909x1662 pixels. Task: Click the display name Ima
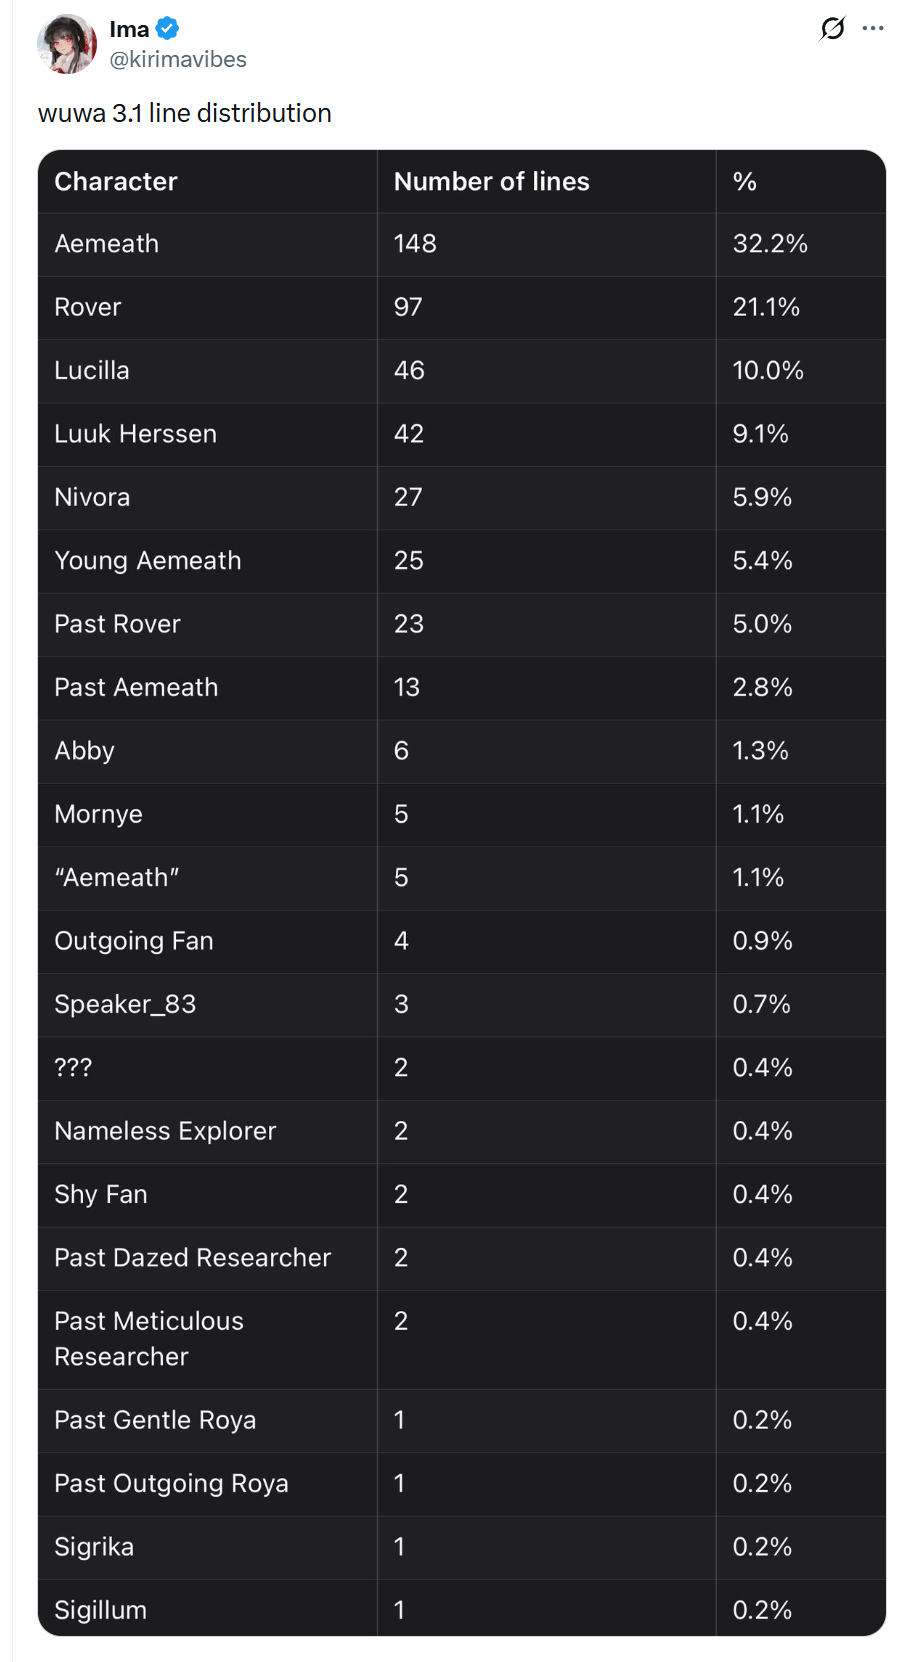click(x=129, y=29)
